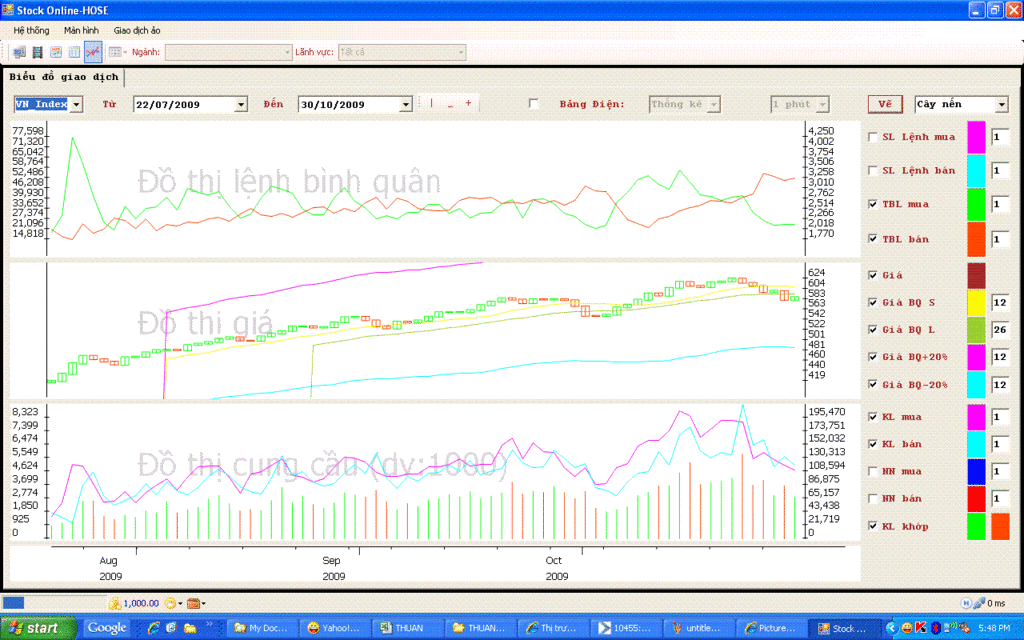Image resolution: width=1024 pixels, height=640 pixels.
Task: Show hidden tray icons arrow
Action: pyautogui.click(x=891, y=628)
